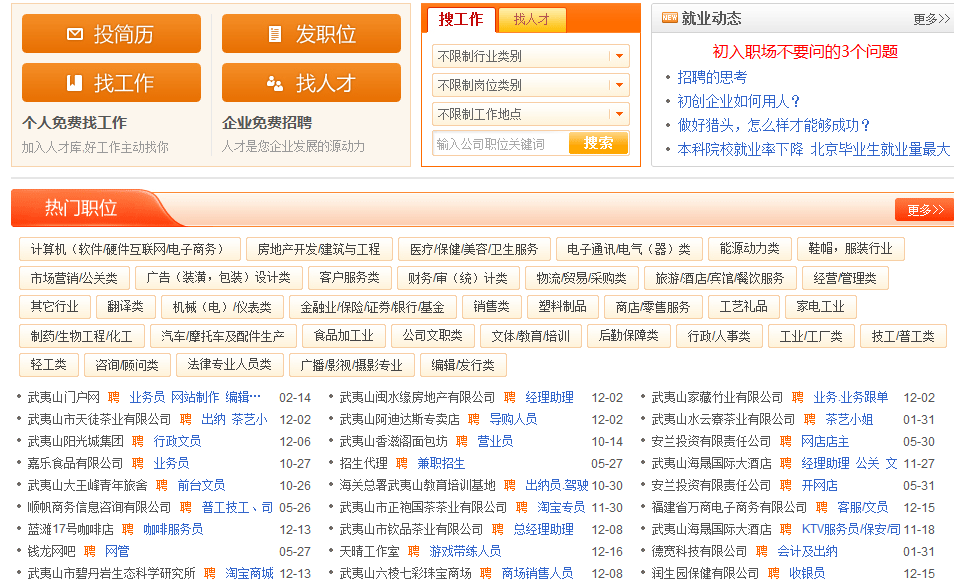Select category 行政/人事类

coord(719,336)
